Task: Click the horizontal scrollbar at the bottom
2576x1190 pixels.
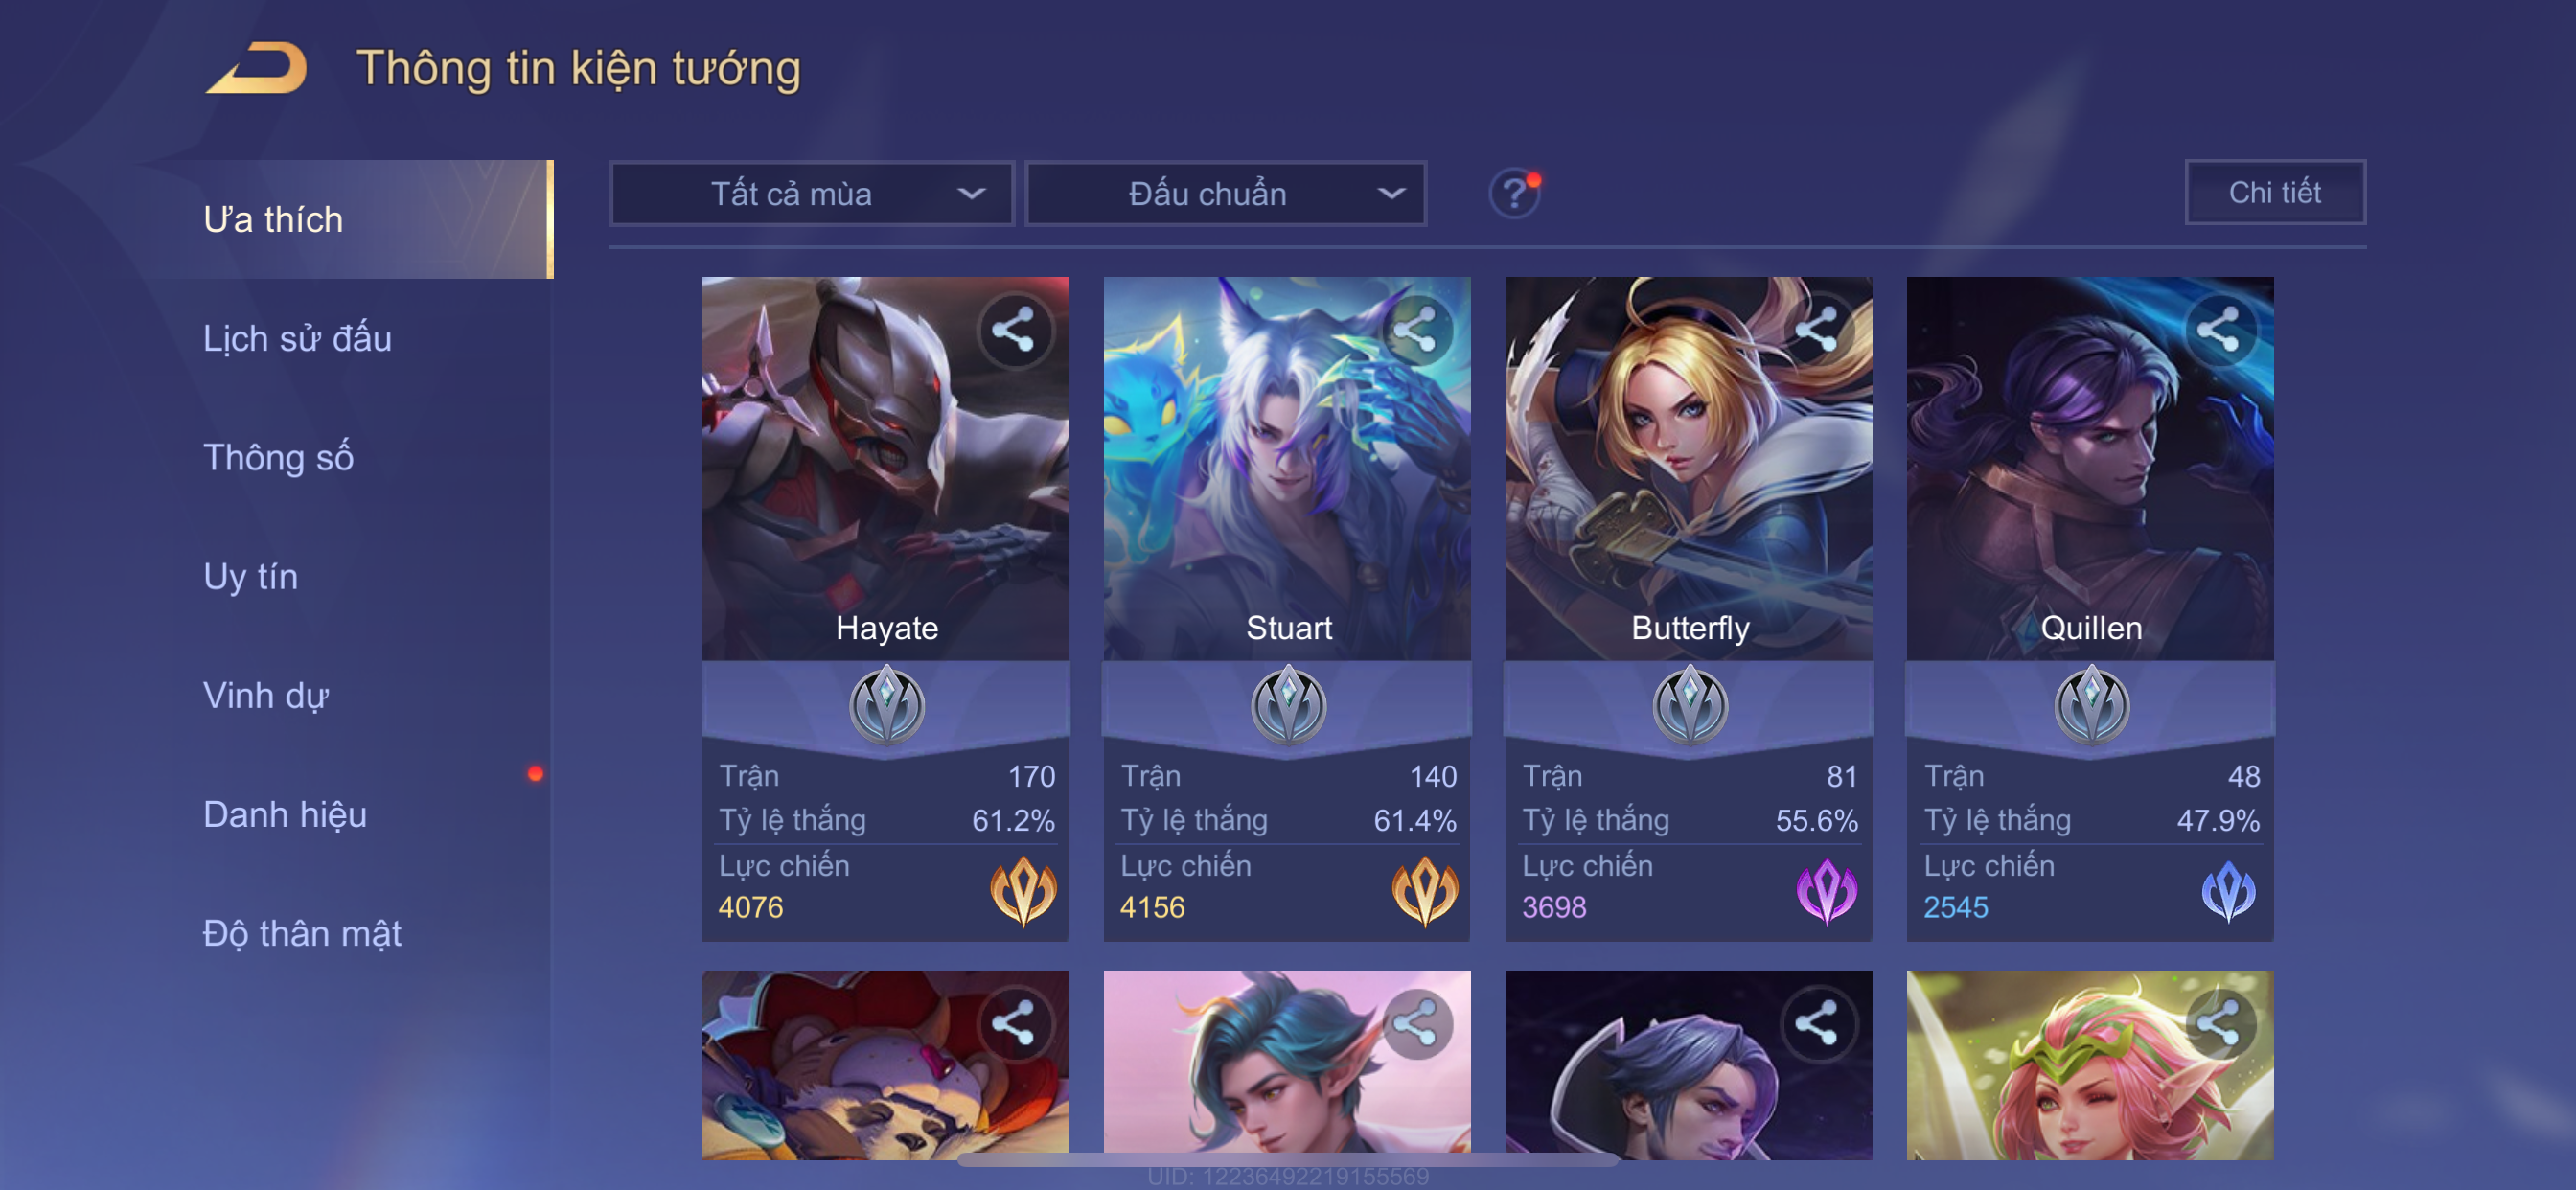Action: coord(1288,1161)
